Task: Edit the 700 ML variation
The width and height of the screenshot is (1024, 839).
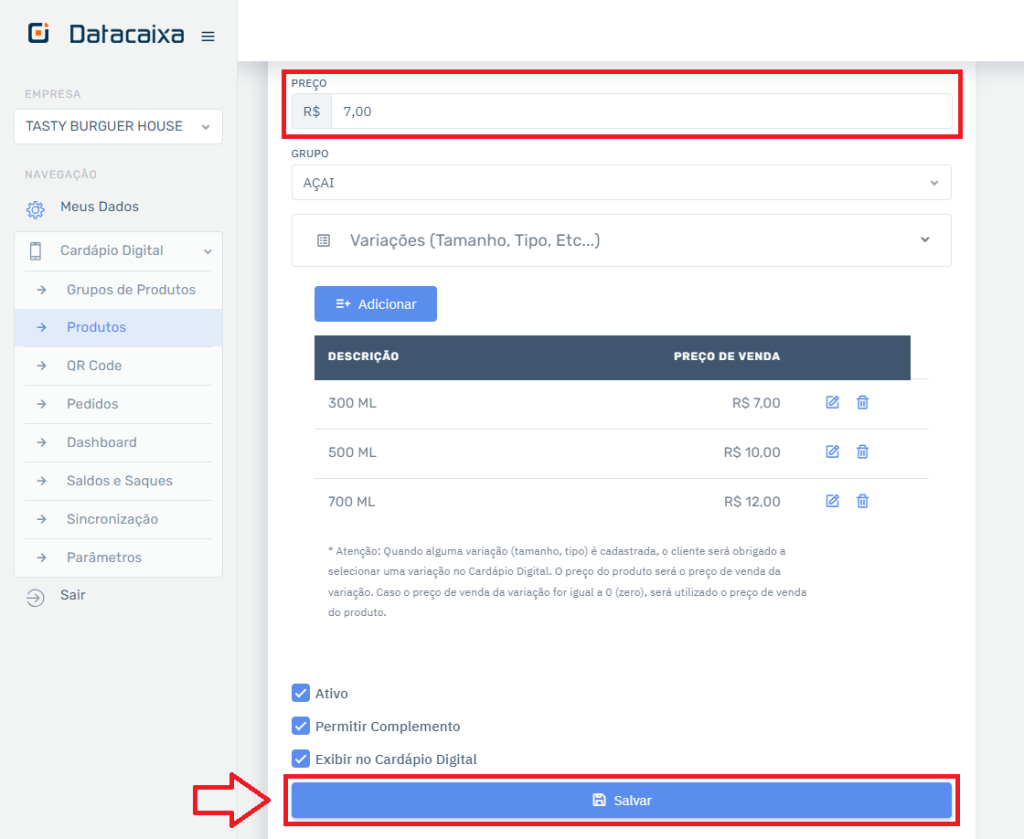Action: coord(832,501)
